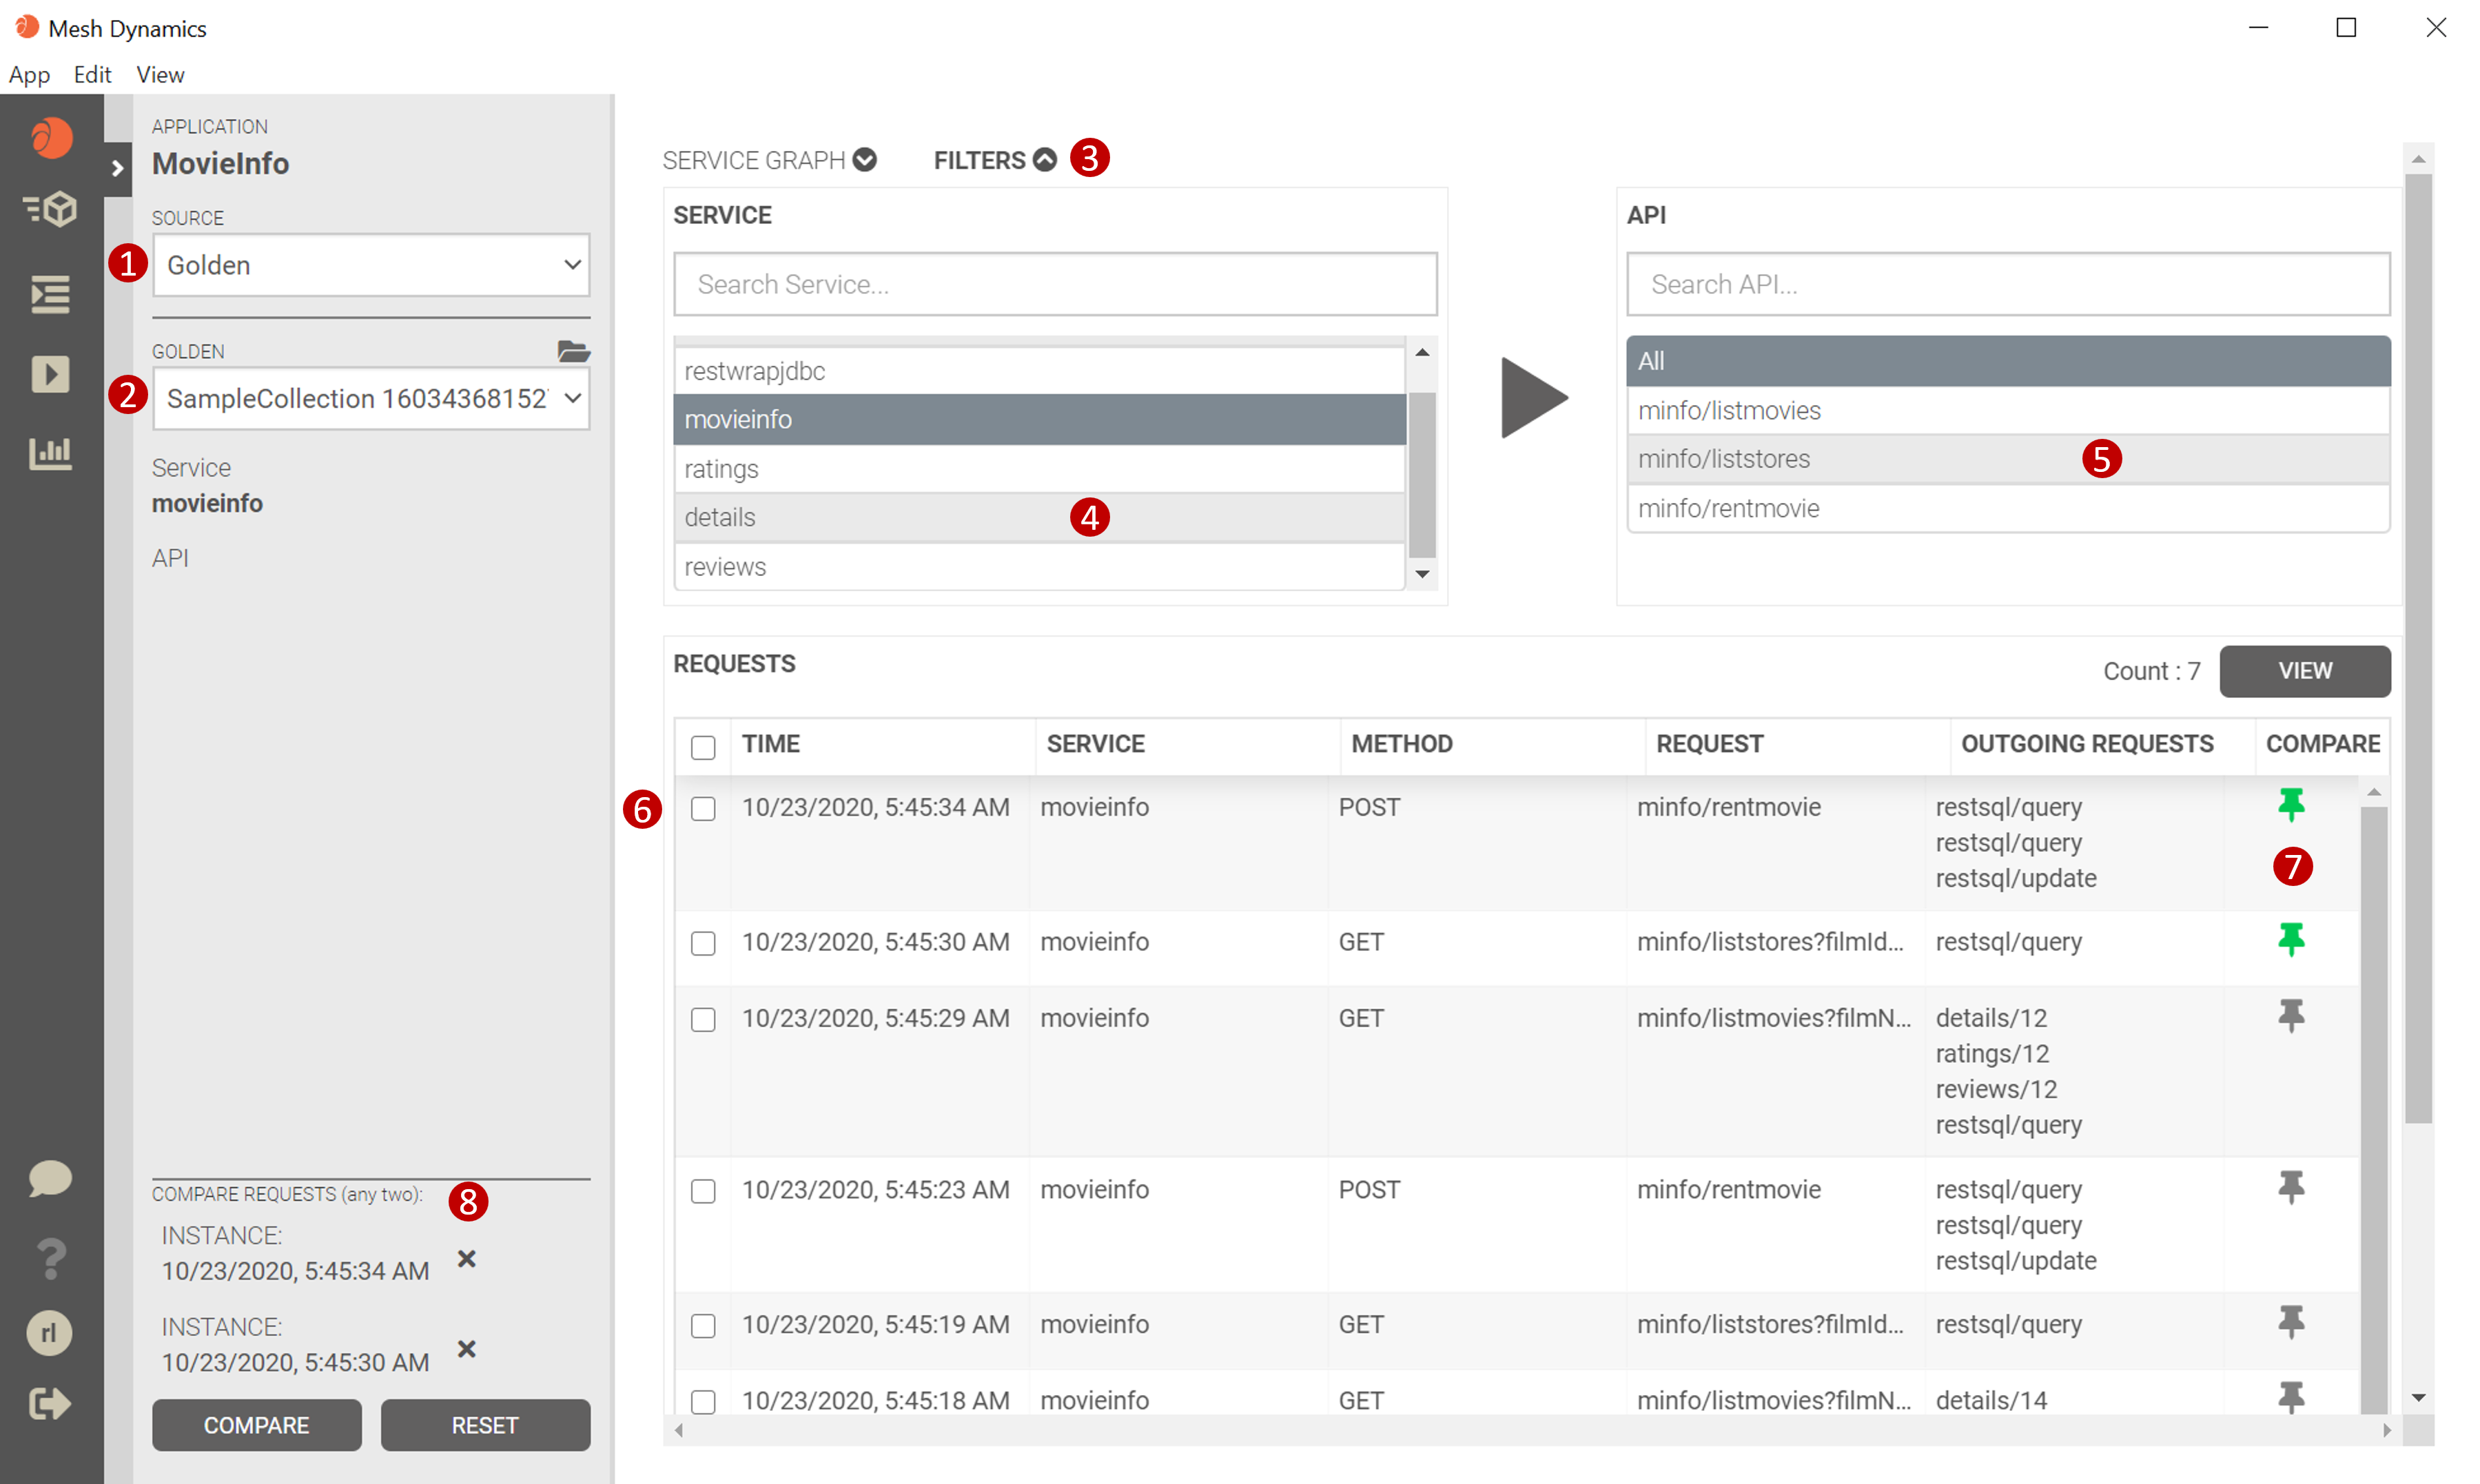The height and width of the screenshot is (1484, 2480).
Task: Pin the 5:45:23 AM request for compare
Action: point(2290,1187)
